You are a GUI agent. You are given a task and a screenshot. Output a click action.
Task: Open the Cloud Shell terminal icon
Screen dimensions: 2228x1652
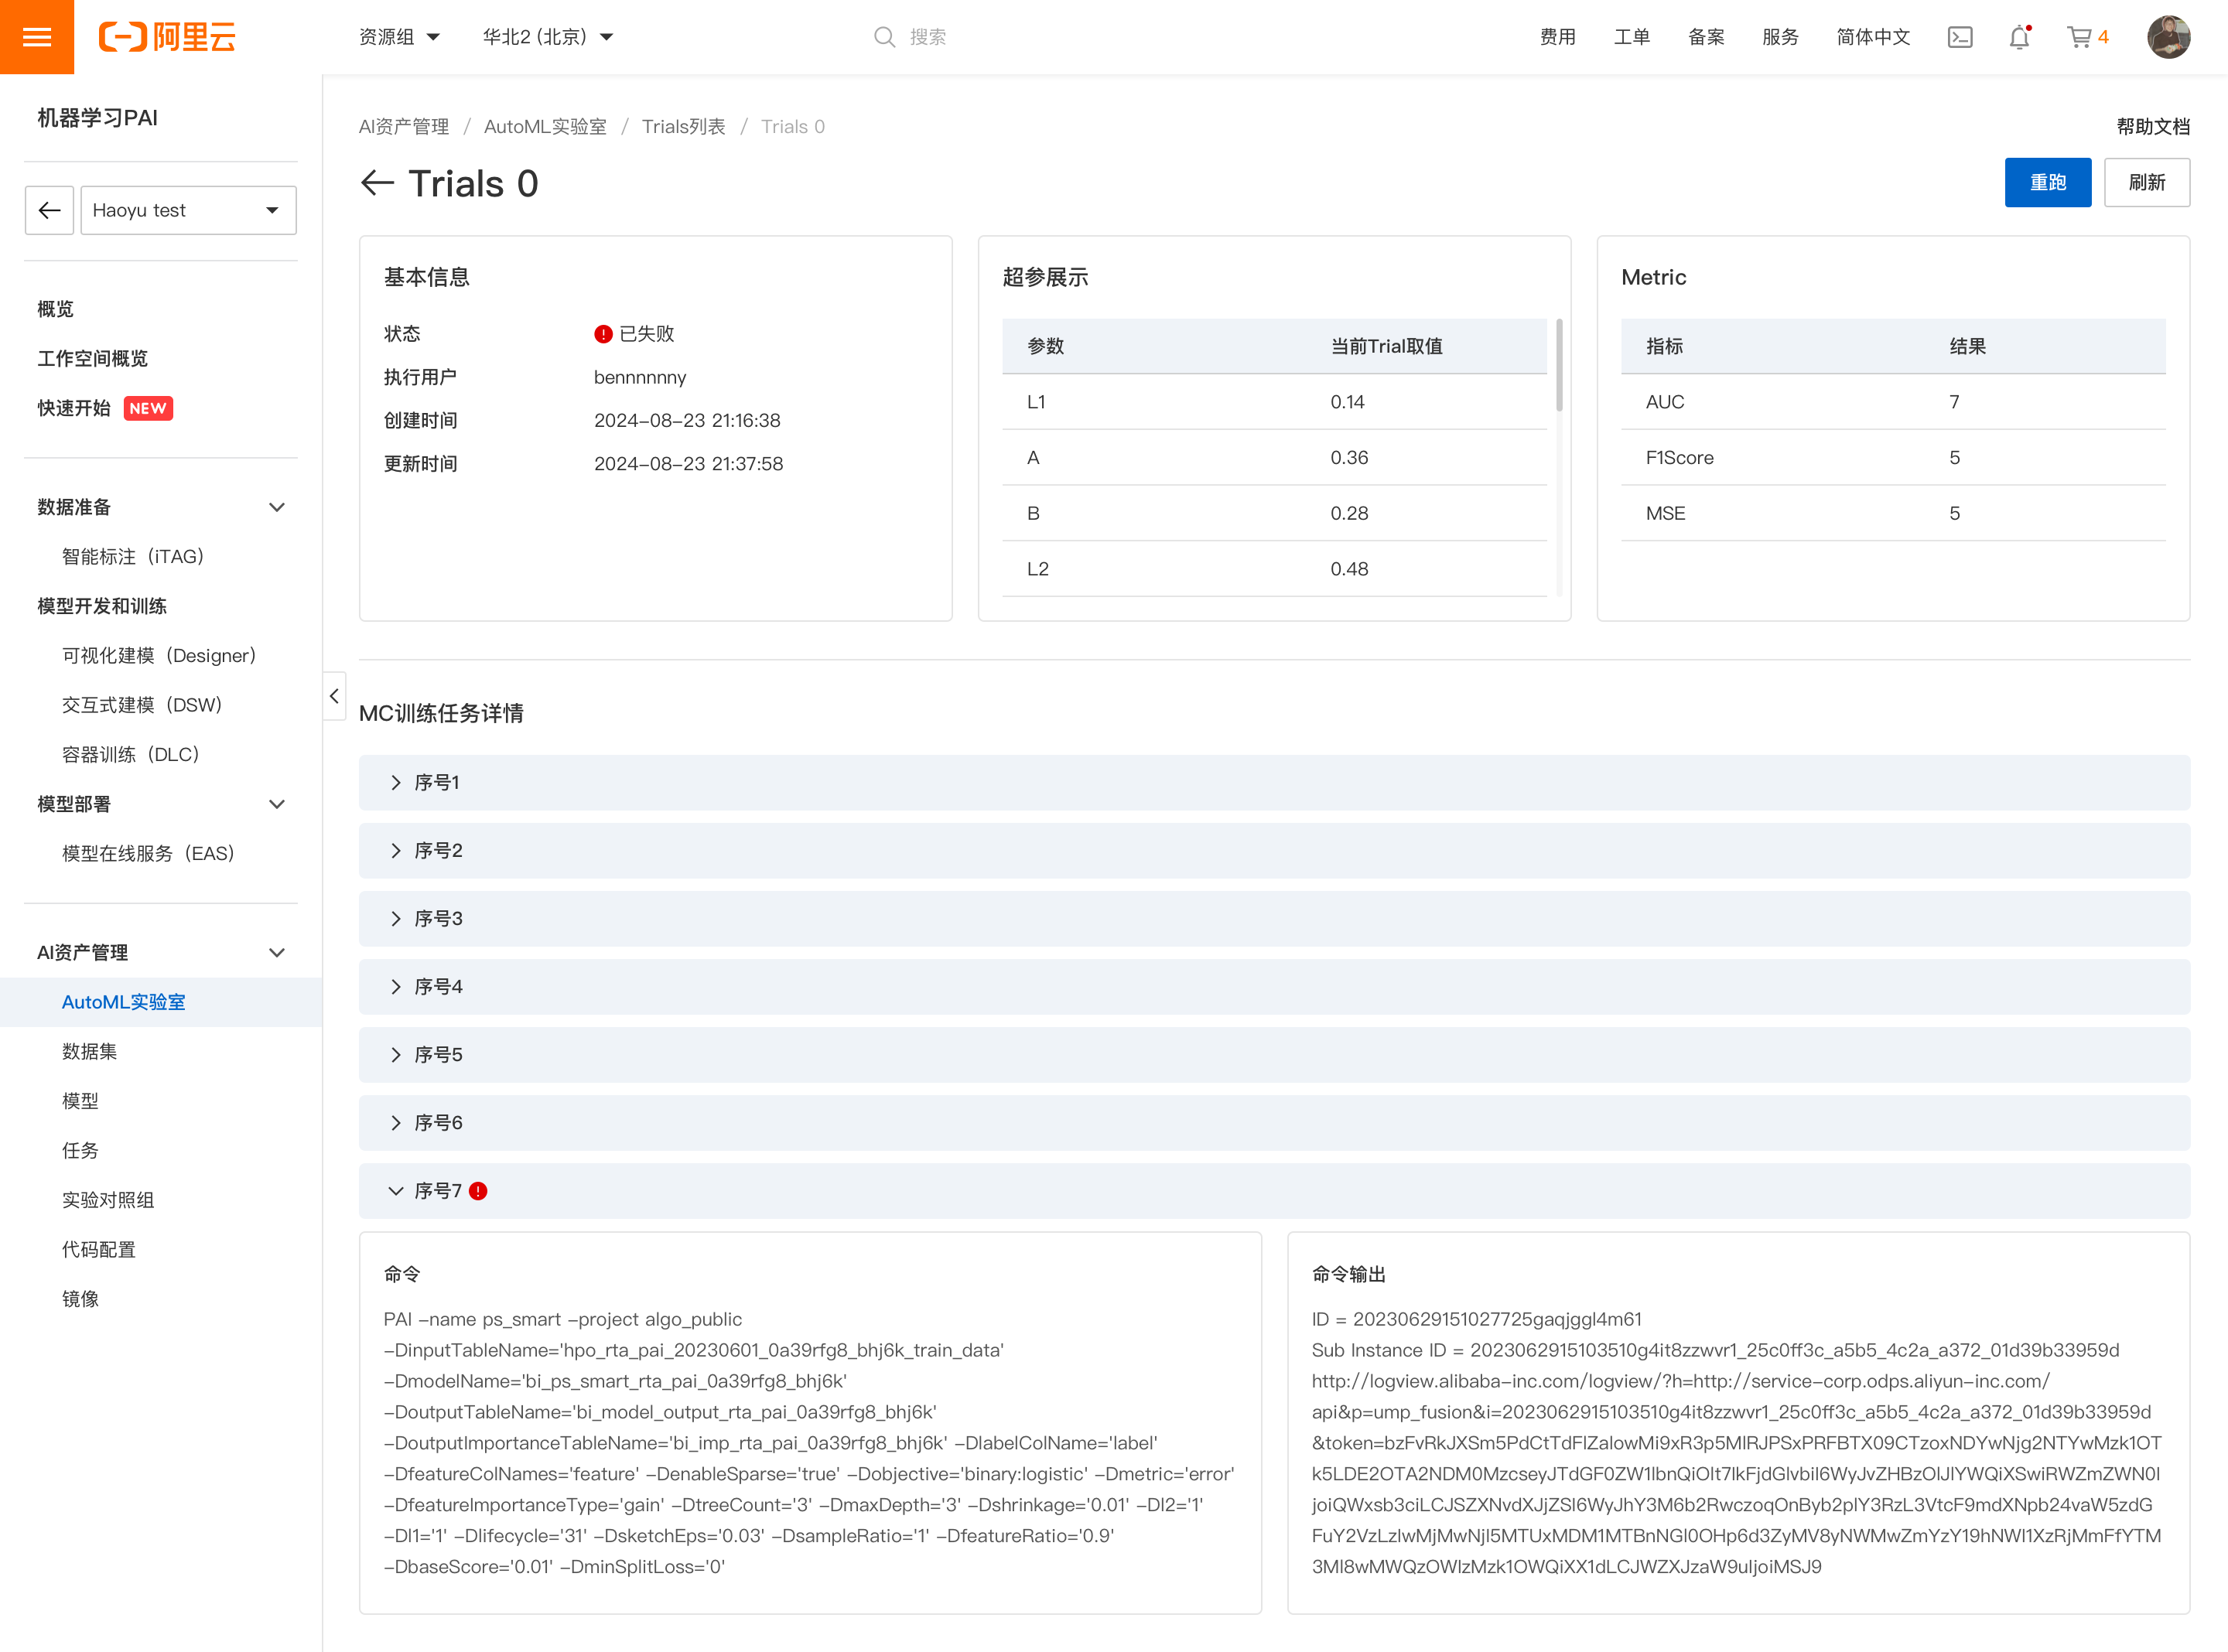point(1959,37)
